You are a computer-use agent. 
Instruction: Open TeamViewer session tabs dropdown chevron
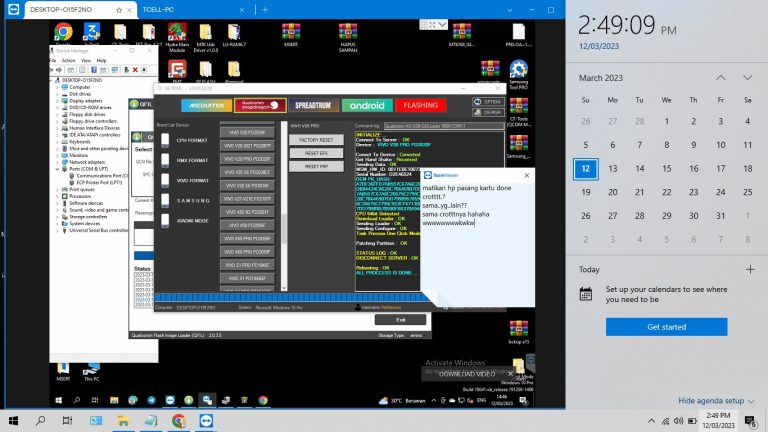click(x=509, y=10)
